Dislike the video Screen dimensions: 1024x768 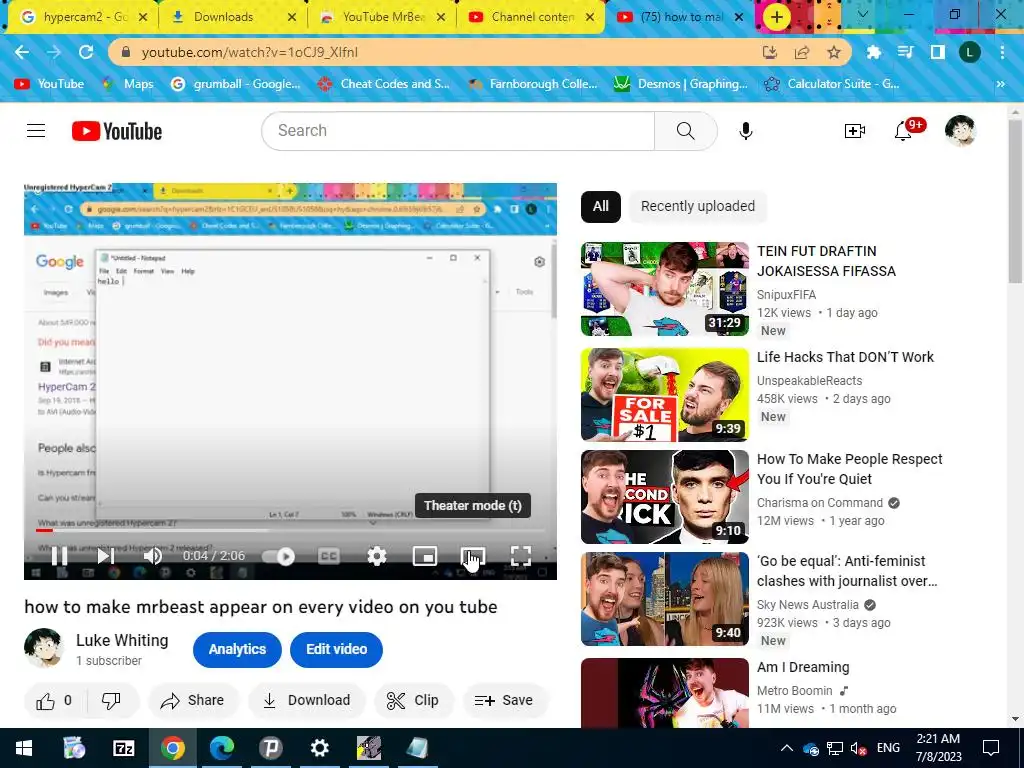coord(111,701)
